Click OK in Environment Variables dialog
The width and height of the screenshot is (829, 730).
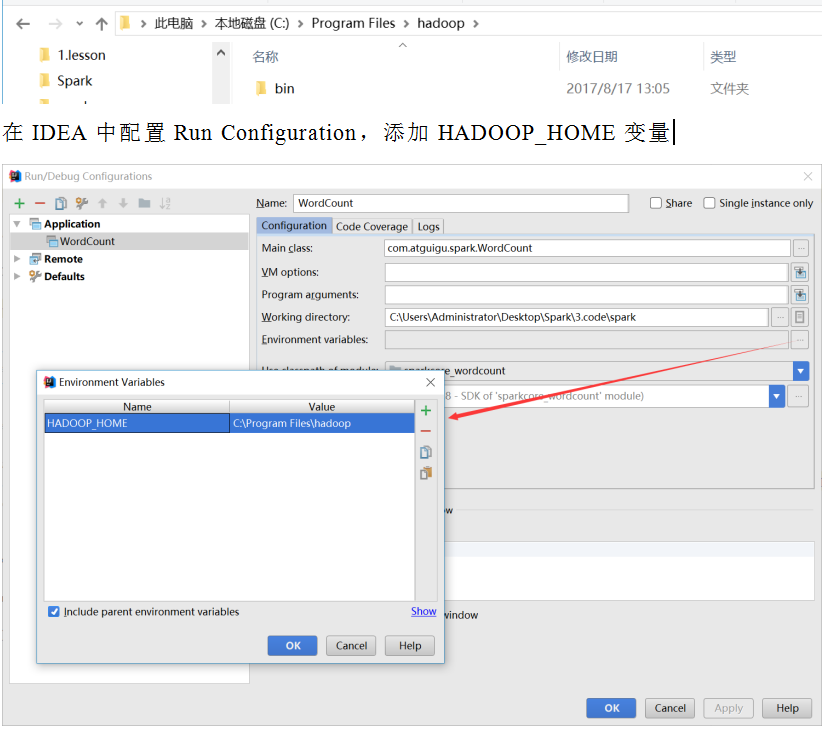(x=292, y=646)
